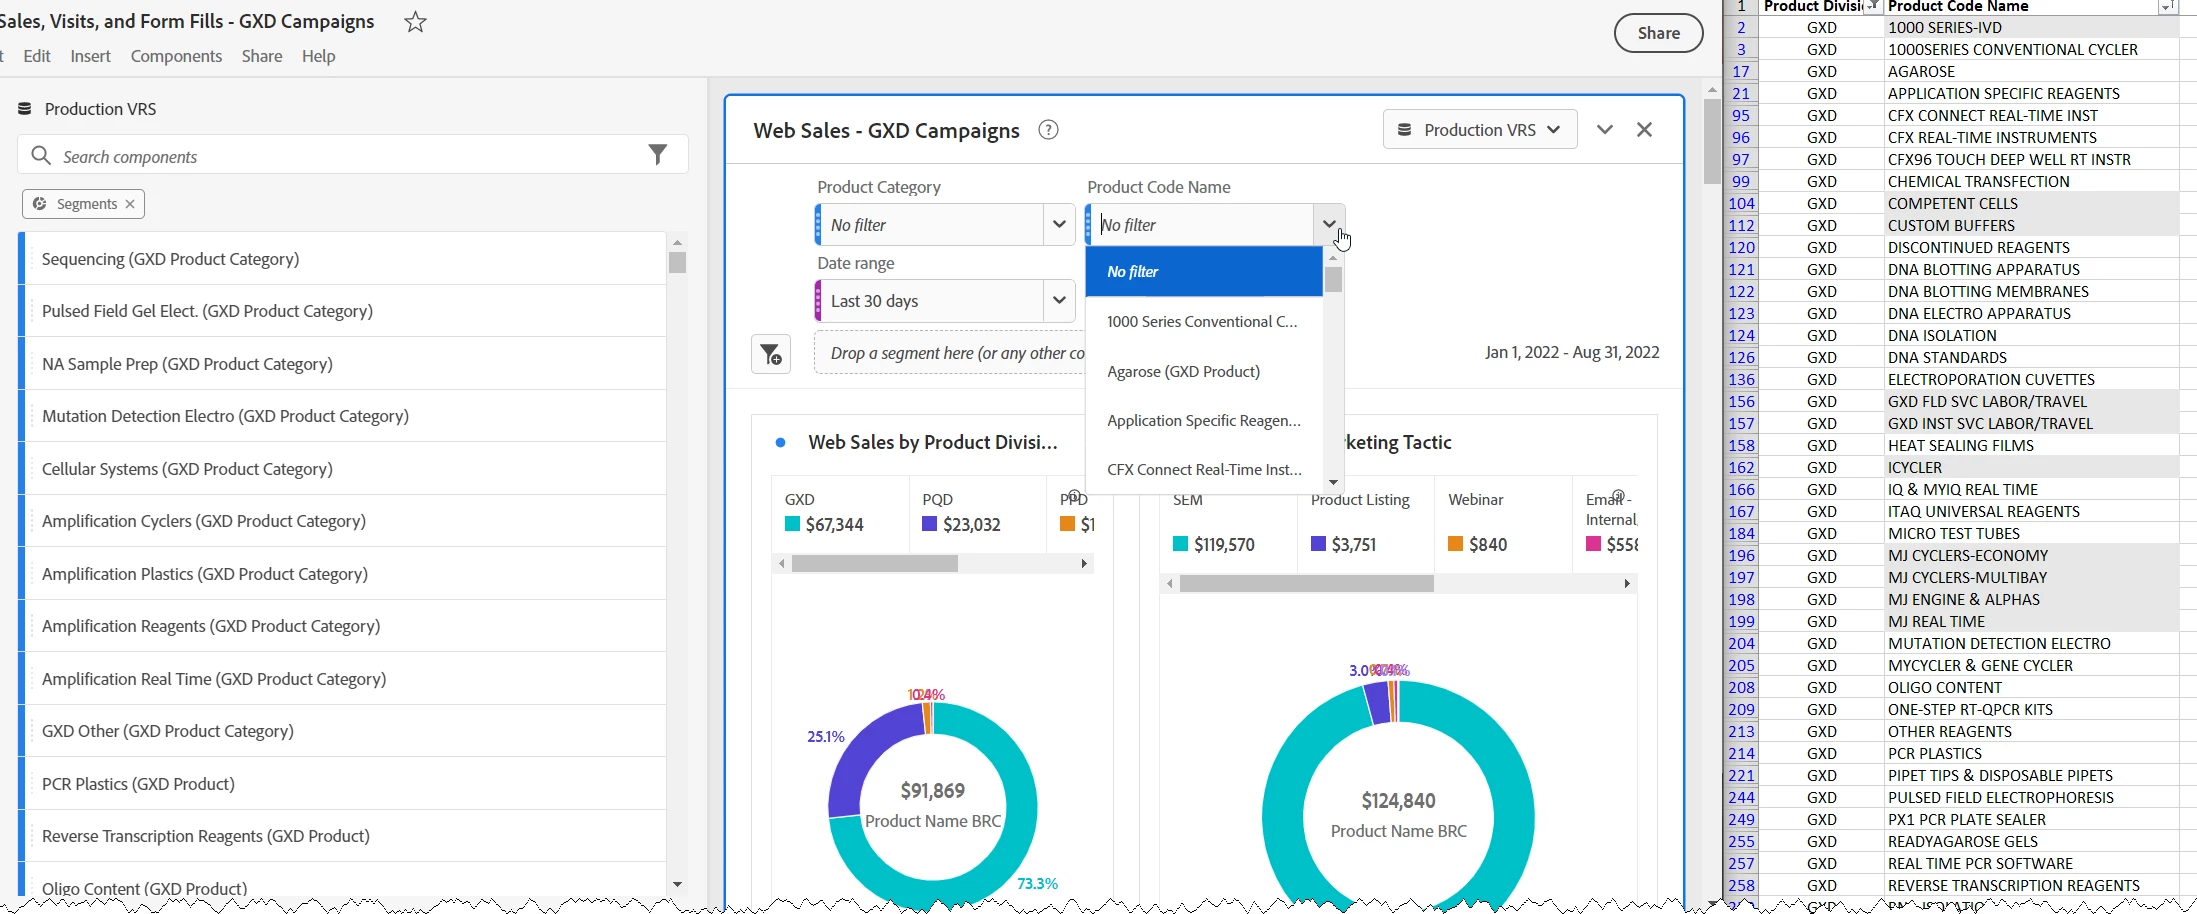The height and width of the screenshot is (914, 2197).
Task: Click the PQD purple legend swatch
Action: click(x=929, y=524)
